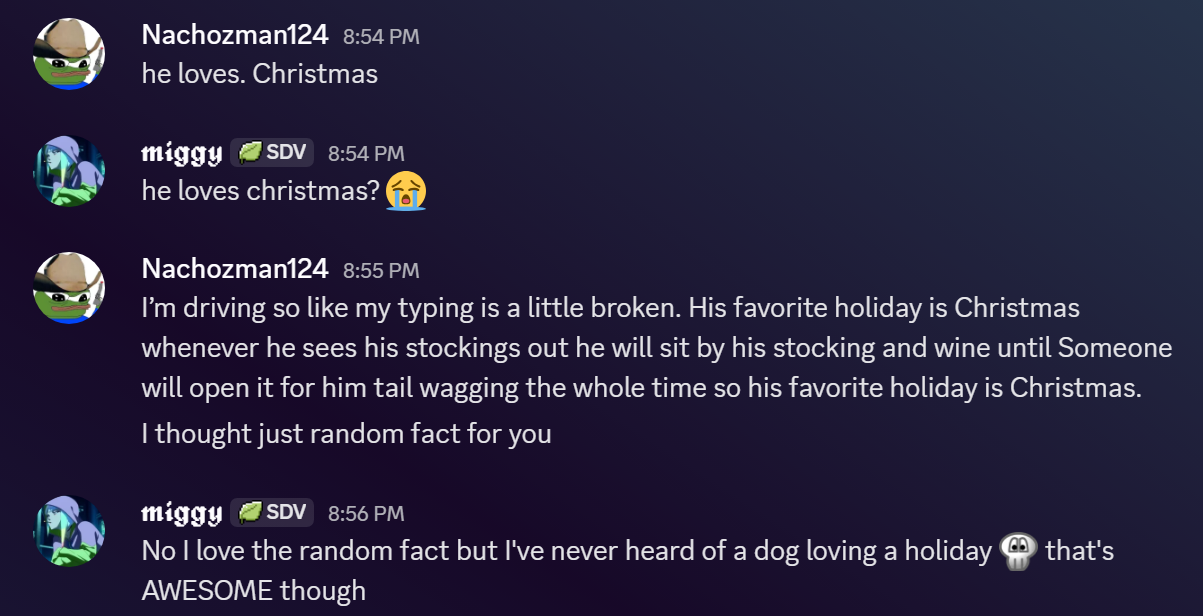Click "I thought just random fact for you"
Viewport: 1203px width, 616px height.
click(x=346, y=435)
